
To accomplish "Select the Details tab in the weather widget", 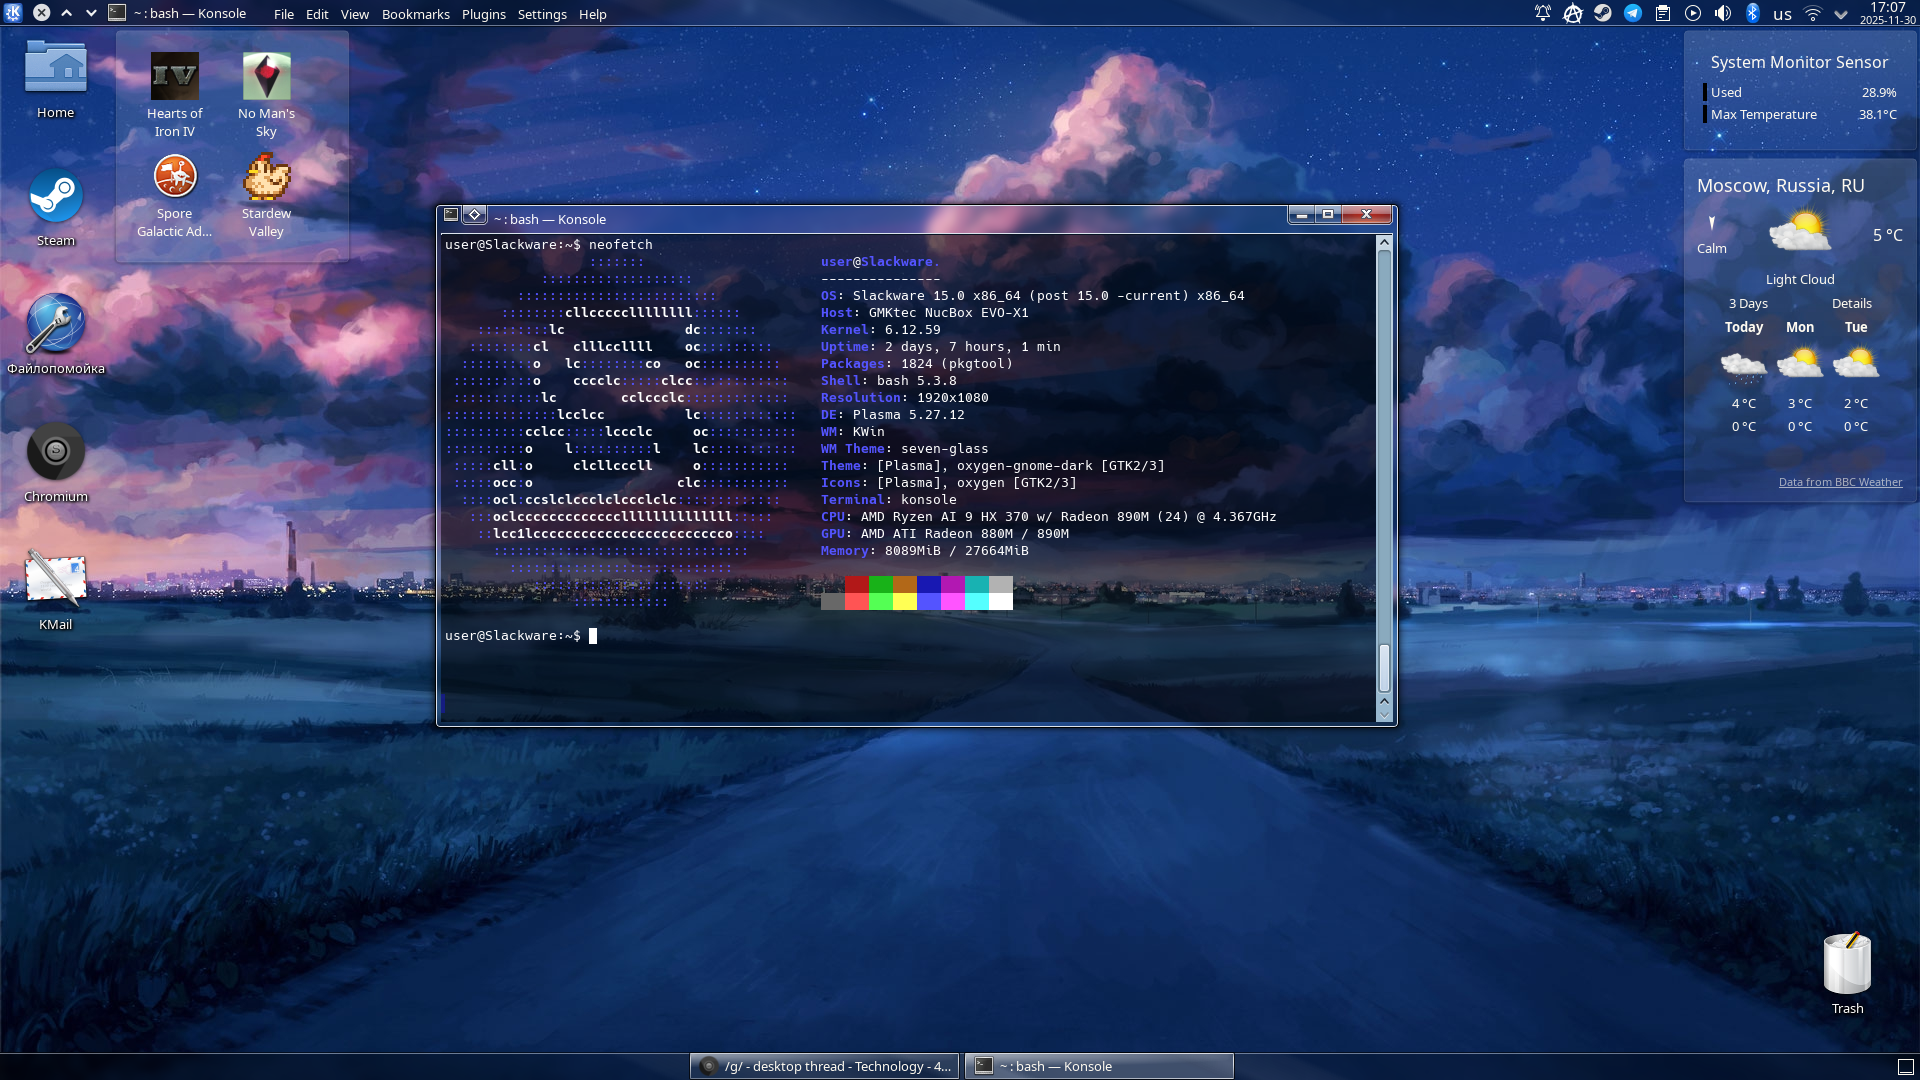I will point(1851,303).
